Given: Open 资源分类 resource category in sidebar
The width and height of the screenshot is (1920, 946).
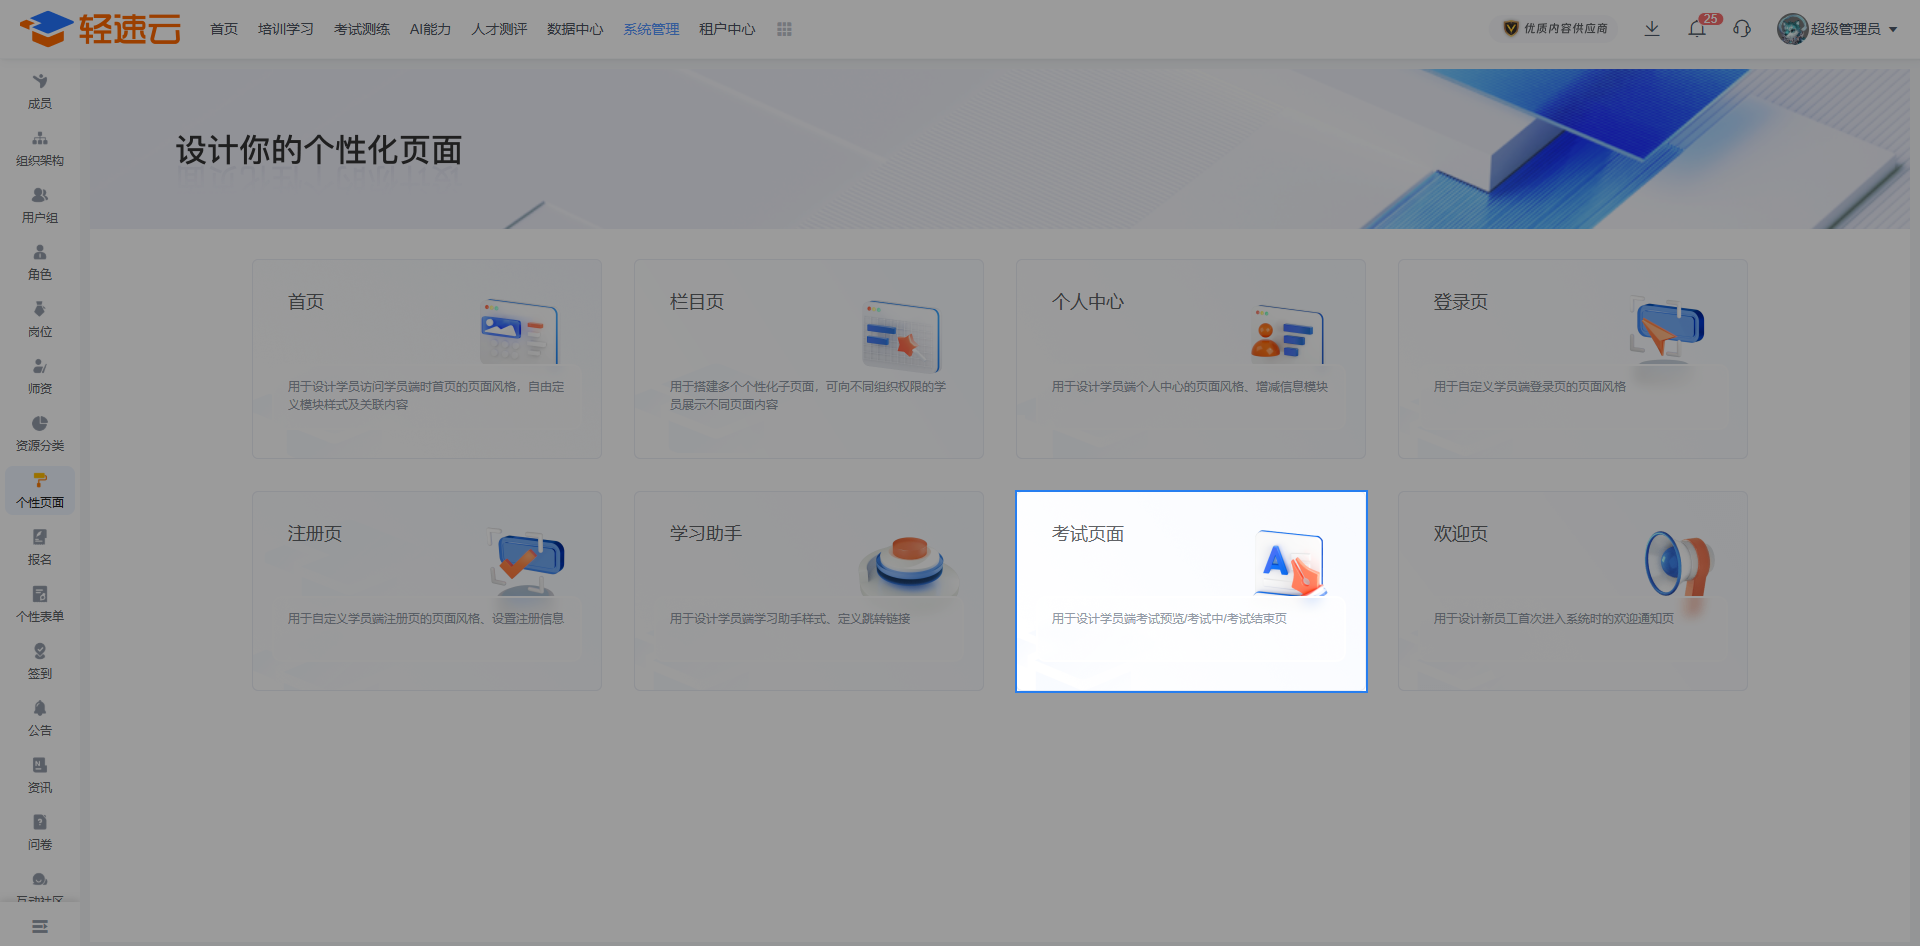Looking at the screenshot, I should click(x=40, y=433).
